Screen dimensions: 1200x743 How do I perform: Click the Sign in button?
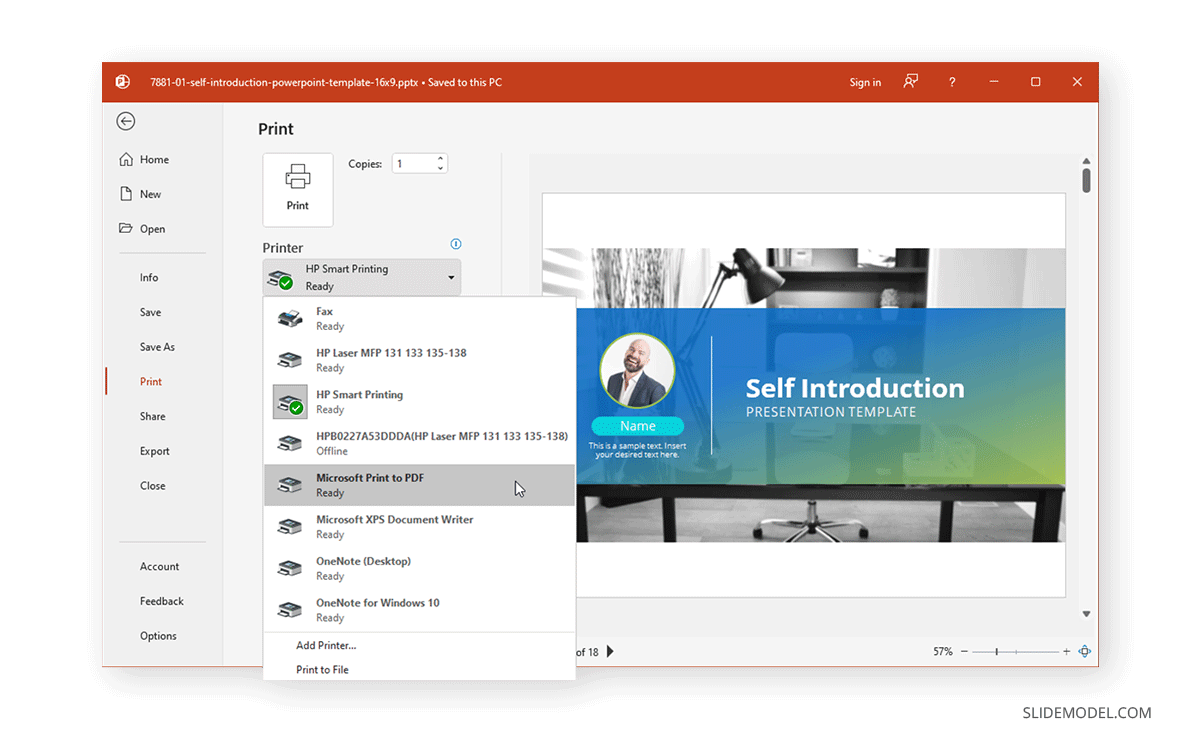pyautogui.click(x=864, y=82)
